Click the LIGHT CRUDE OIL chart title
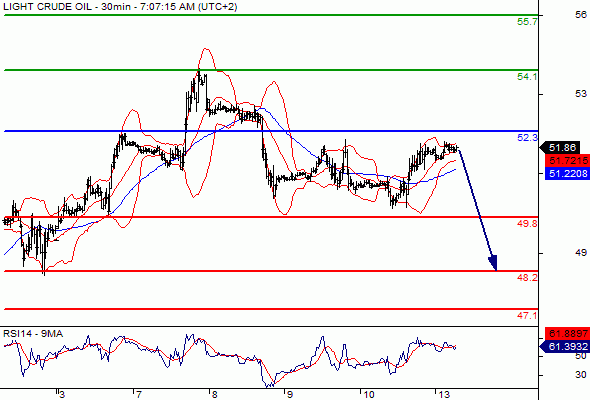The height and width of the screenshot is (400, 590). point(48,7)
